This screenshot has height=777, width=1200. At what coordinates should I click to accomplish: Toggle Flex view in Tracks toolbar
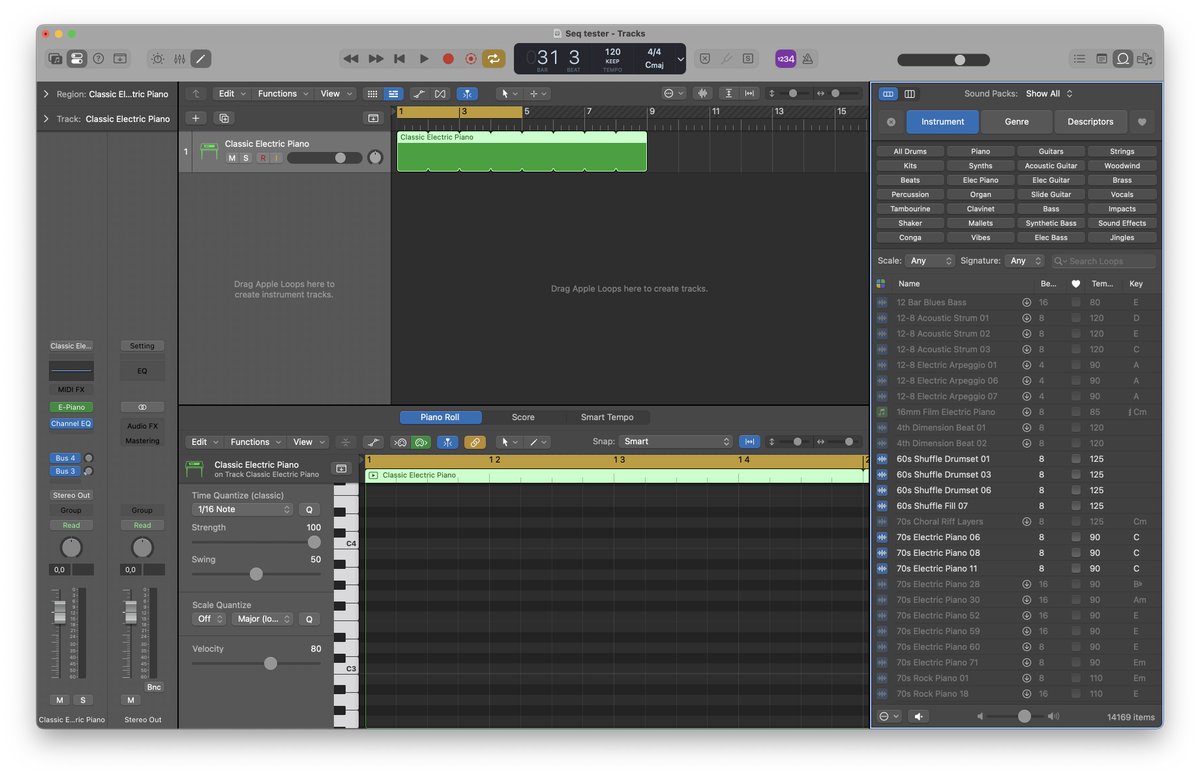pyautogui.click(x=441, y=94)
